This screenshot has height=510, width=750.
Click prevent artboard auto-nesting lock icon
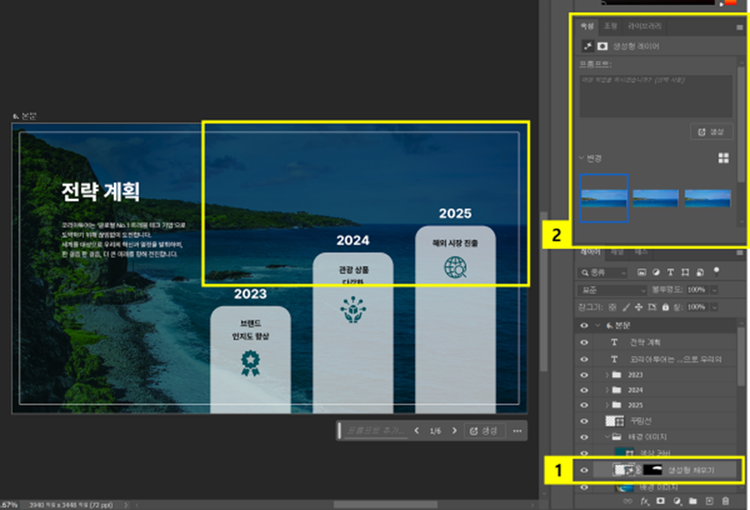click(652, 307)
